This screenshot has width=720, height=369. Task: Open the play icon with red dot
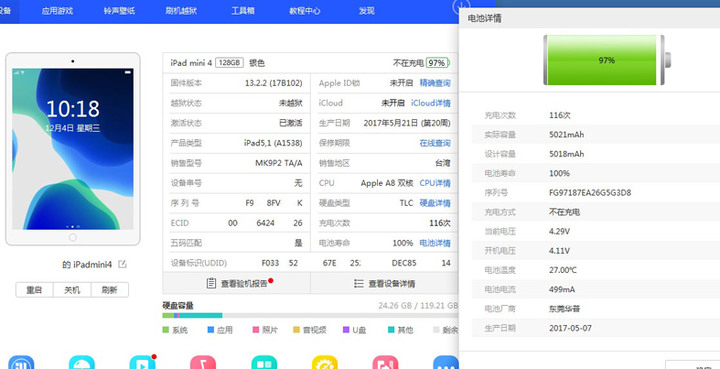(142, 363)
